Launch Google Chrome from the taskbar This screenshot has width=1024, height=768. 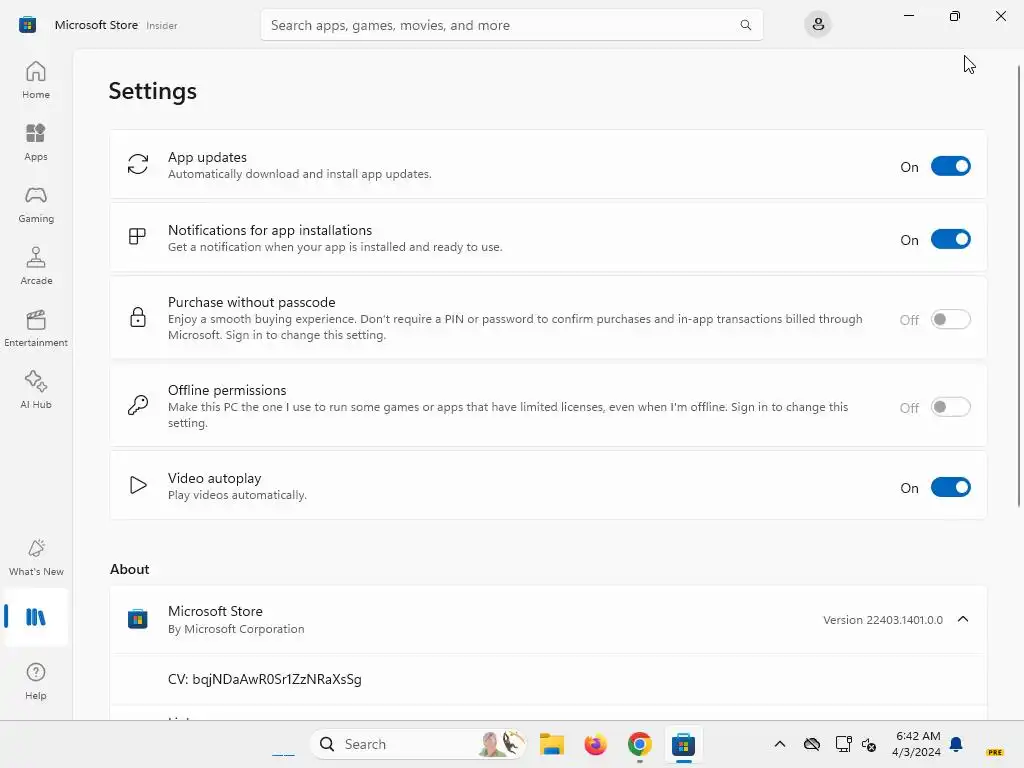point(640,744)
